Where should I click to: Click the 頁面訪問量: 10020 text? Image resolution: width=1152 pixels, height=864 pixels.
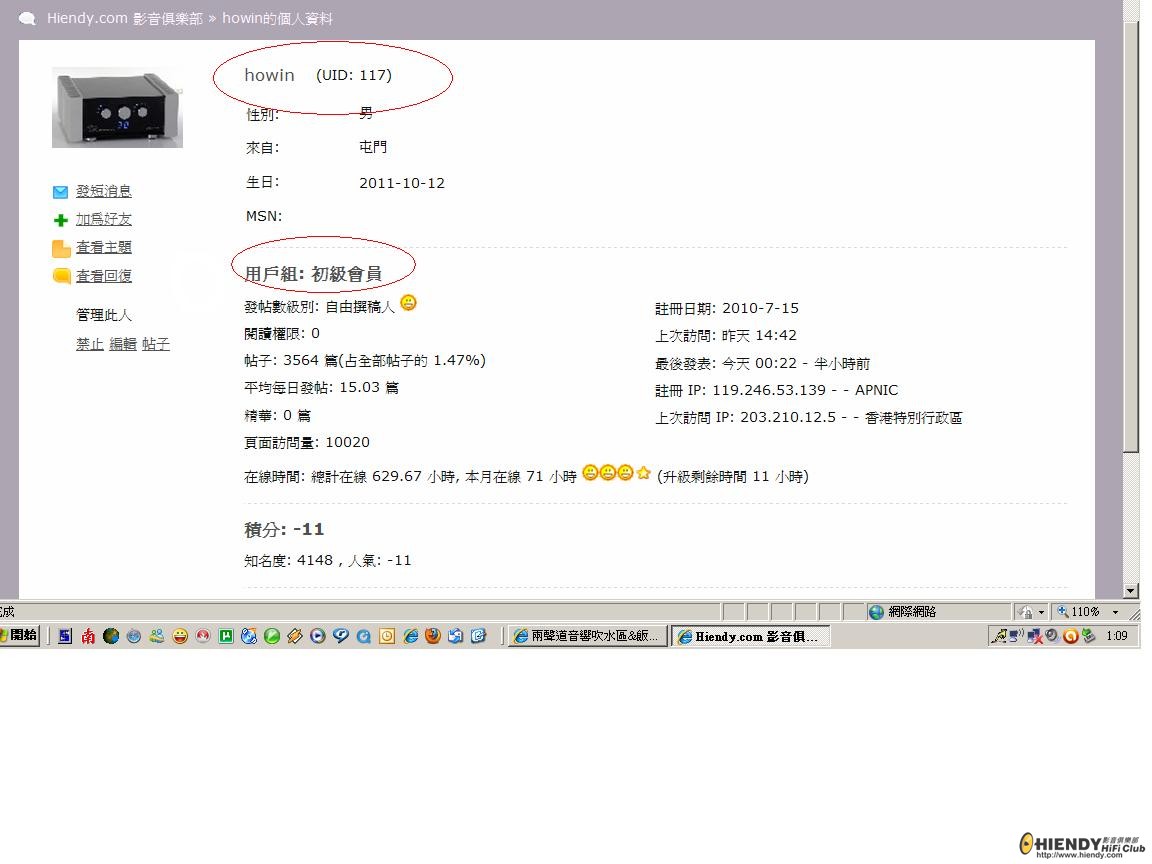tap(307, 442)
